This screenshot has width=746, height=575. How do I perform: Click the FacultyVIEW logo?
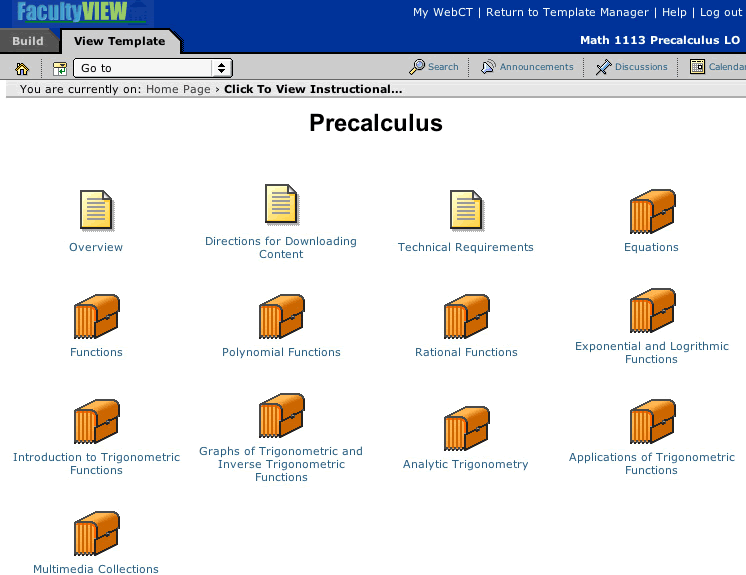pos(81,12)
